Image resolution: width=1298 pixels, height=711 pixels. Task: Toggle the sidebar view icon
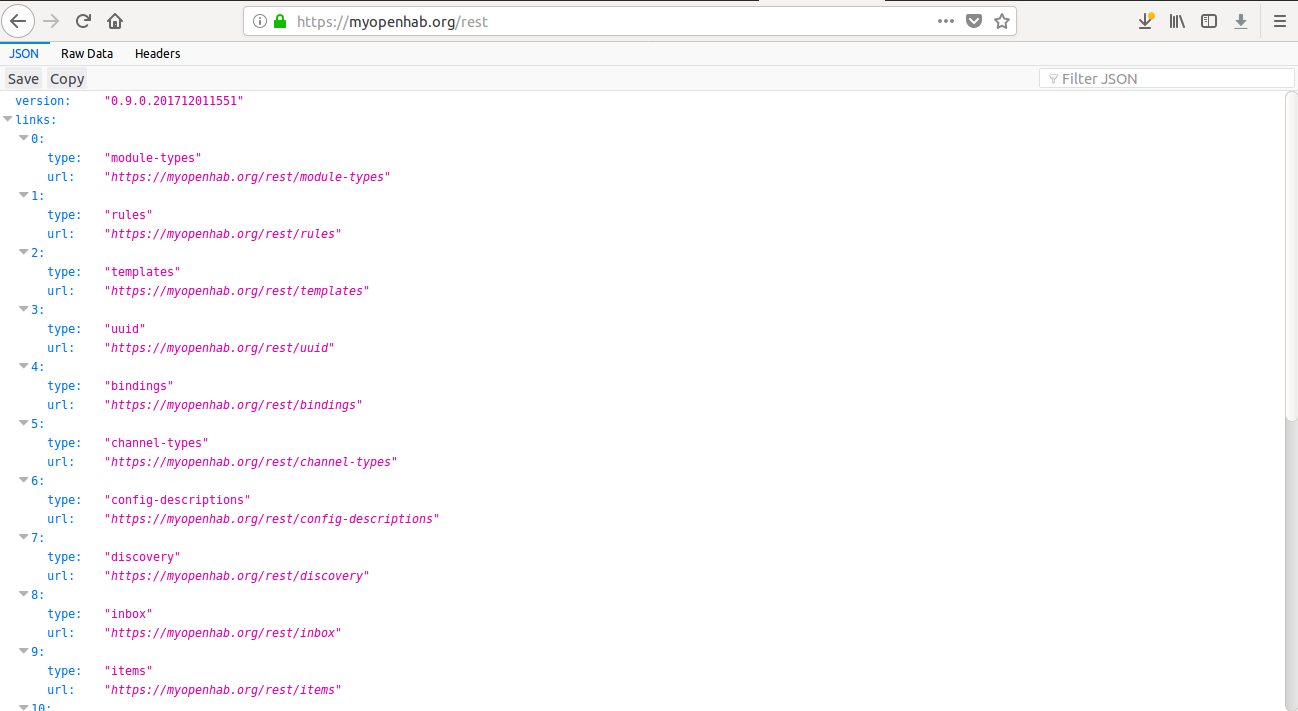coord(1209,21)
